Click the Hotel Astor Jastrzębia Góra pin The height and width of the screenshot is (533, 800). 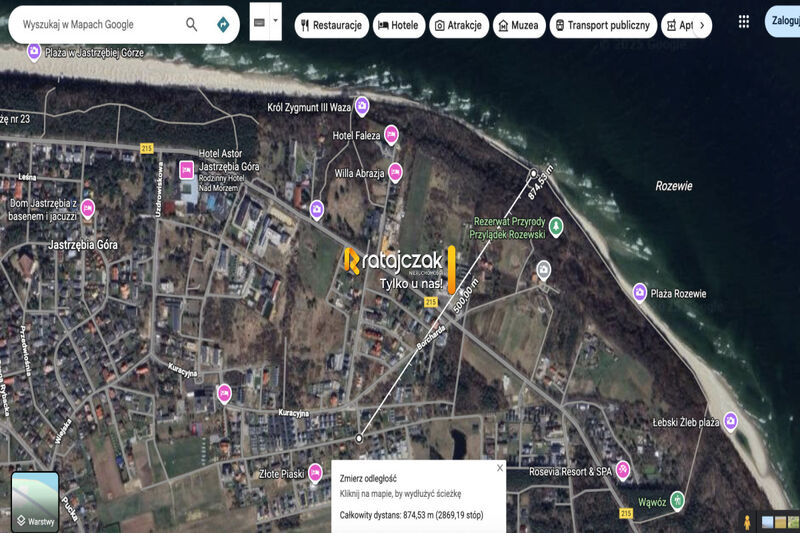(186, 170)
